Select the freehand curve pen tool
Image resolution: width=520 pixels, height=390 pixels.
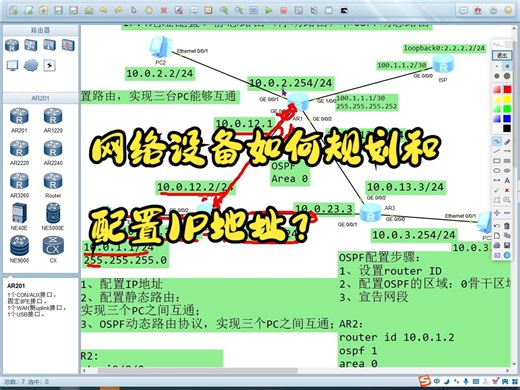coord(497,142)
